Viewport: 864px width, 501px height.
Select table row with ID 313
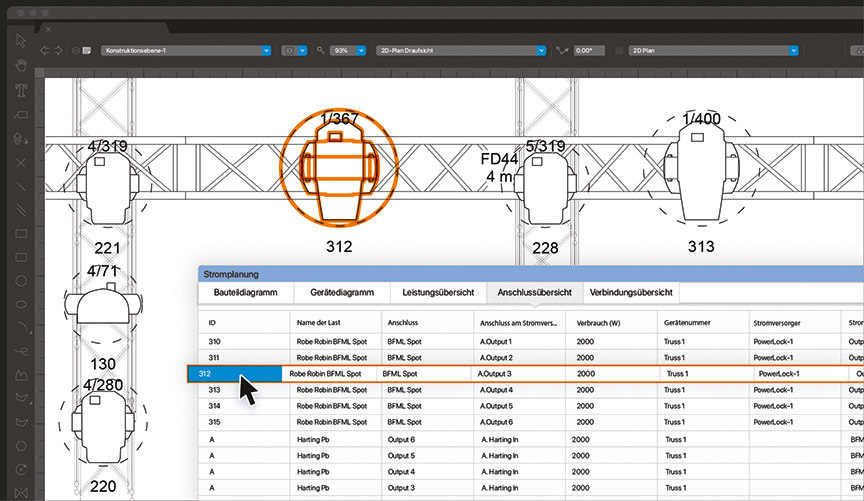click(x=531, y=390)
